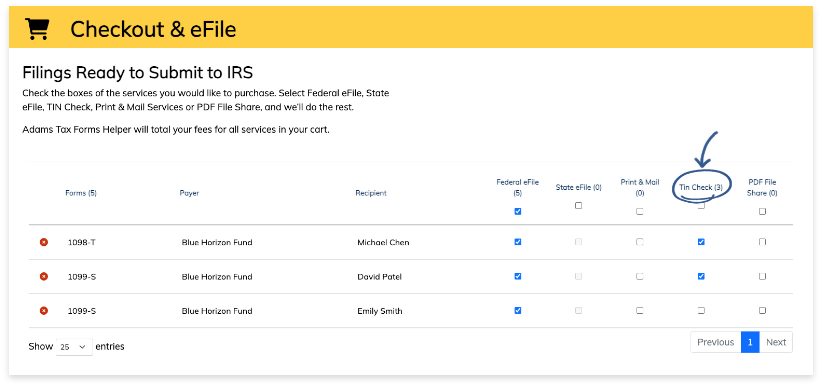This screenshot has width=822, height=387.
Task: Remove the 1099-S David Patel filing
Action: tap(44, 276)
